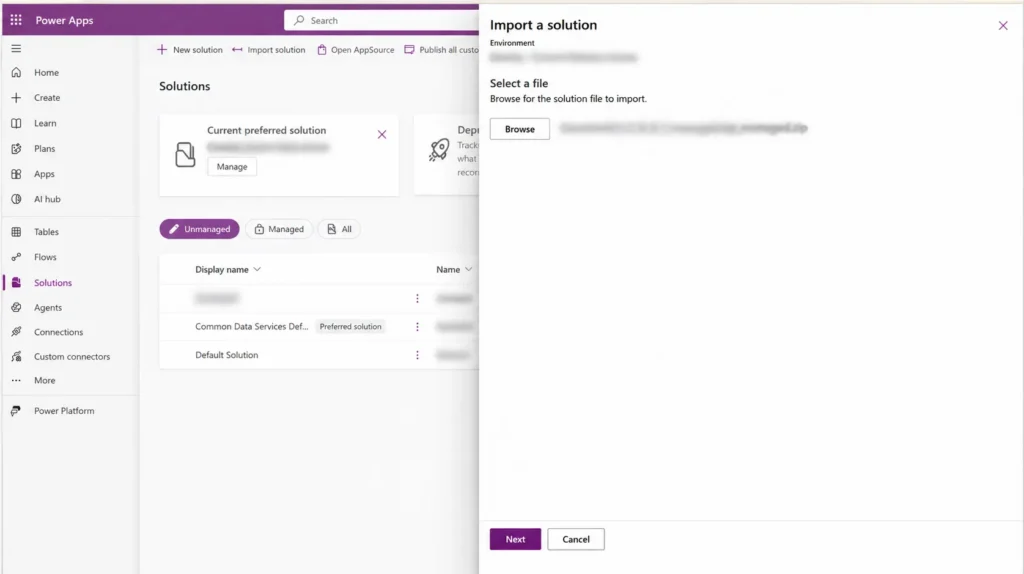The height and width of the screenshot is (574, 1024).
Task: Select the Unmanaged filter tab
Action: coord(199,229)
